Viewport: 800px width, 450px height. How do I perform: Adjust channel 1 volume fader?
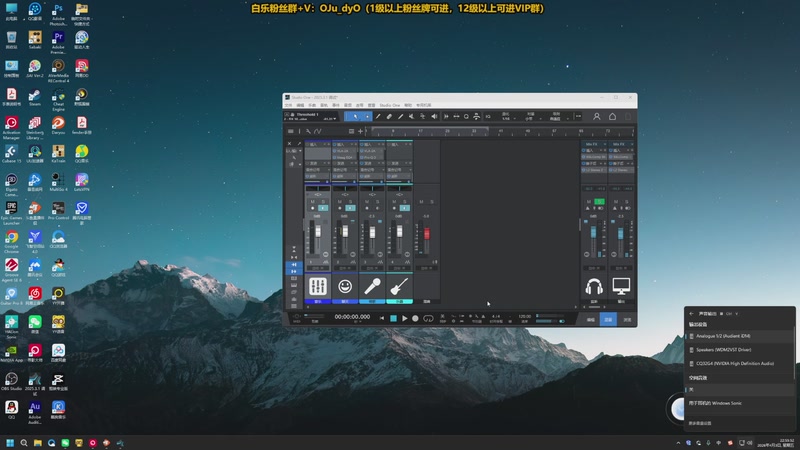(318, 232)
